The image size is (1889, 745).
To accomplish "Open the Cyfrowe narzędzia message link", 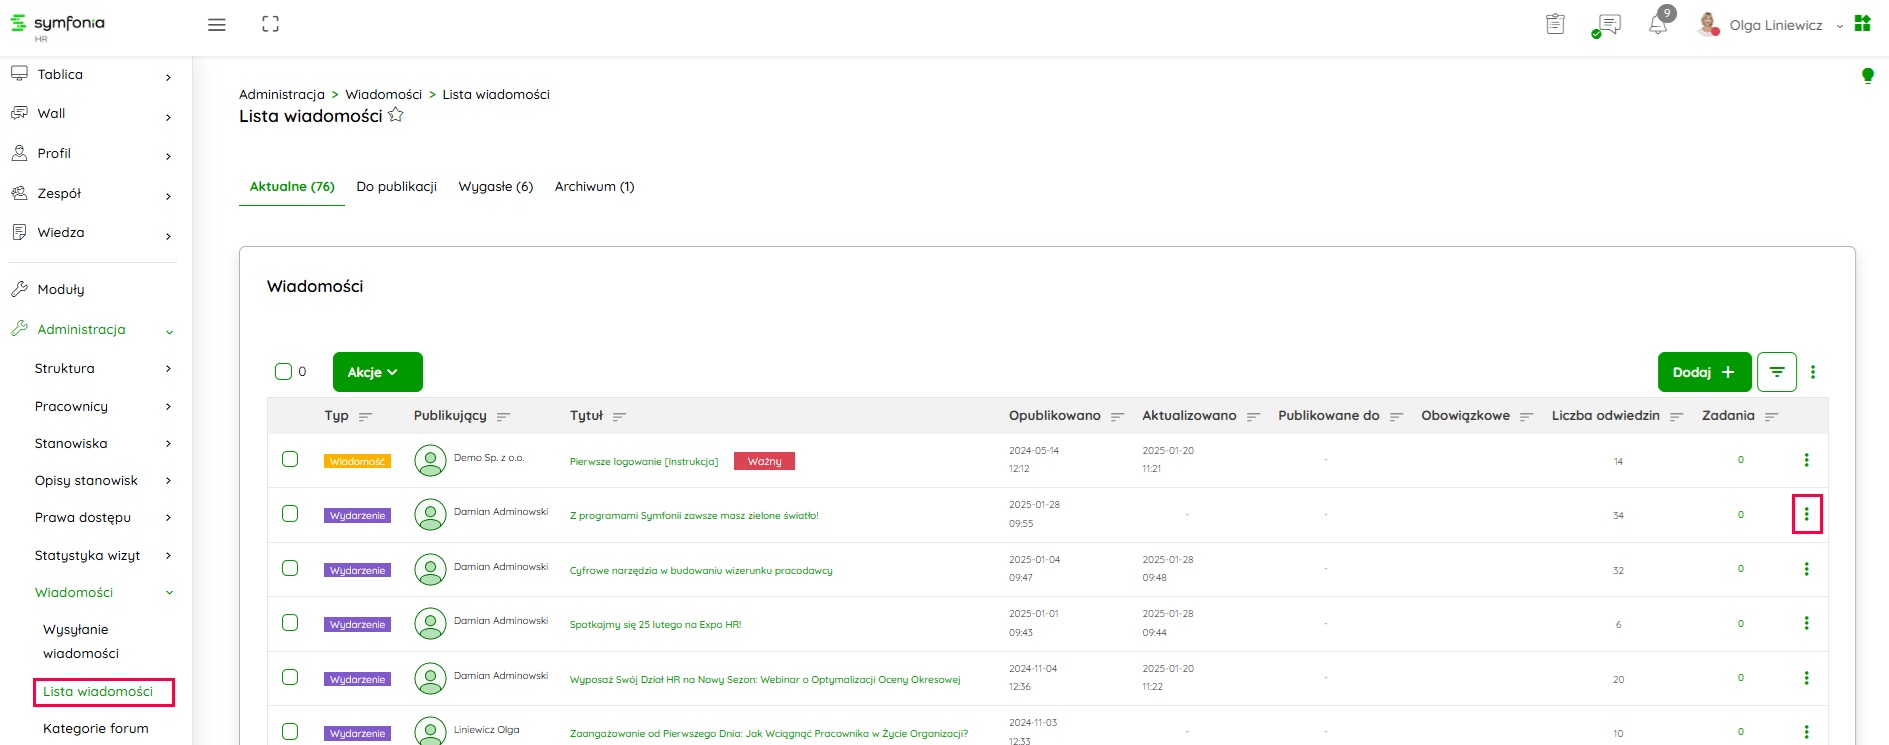I will 700,571.
